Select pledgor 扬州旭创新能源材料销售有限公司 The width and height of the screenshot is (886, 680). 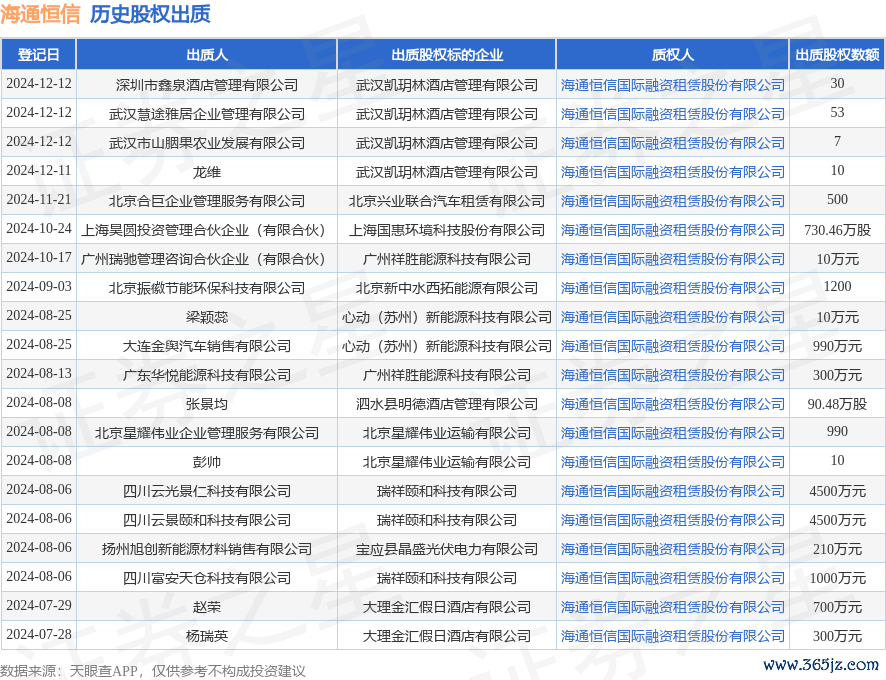pos(207,549)
